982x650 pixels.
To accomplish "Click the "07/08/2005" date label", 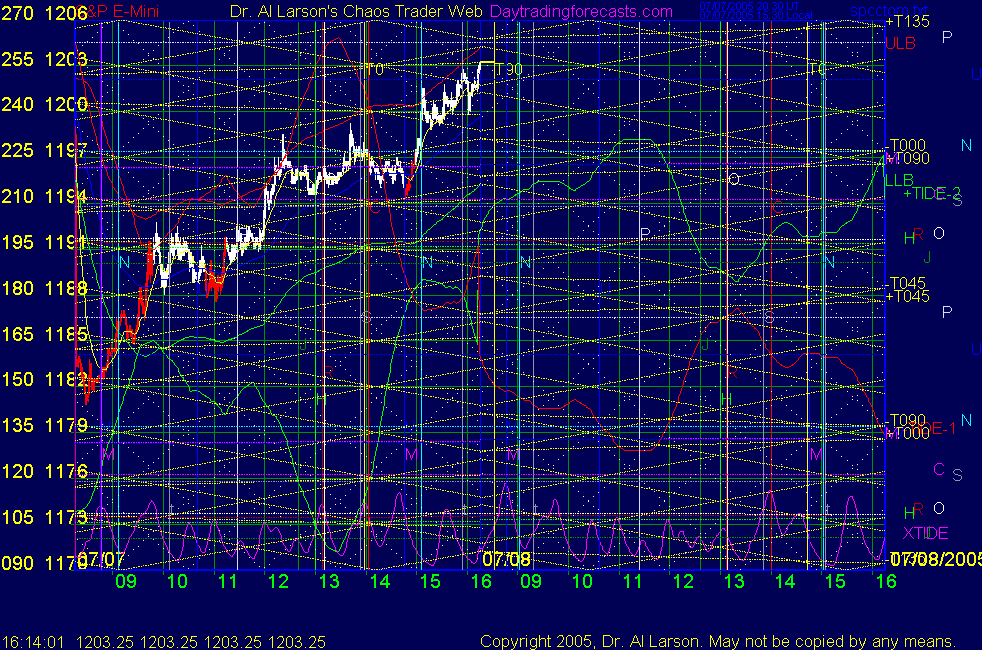I will (x=936, y=559).
